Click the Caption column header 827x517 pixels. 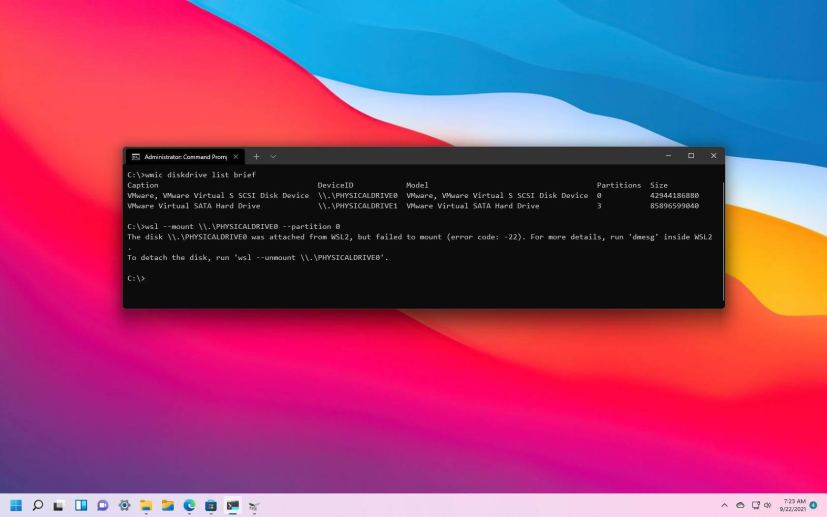pos(142,185)
